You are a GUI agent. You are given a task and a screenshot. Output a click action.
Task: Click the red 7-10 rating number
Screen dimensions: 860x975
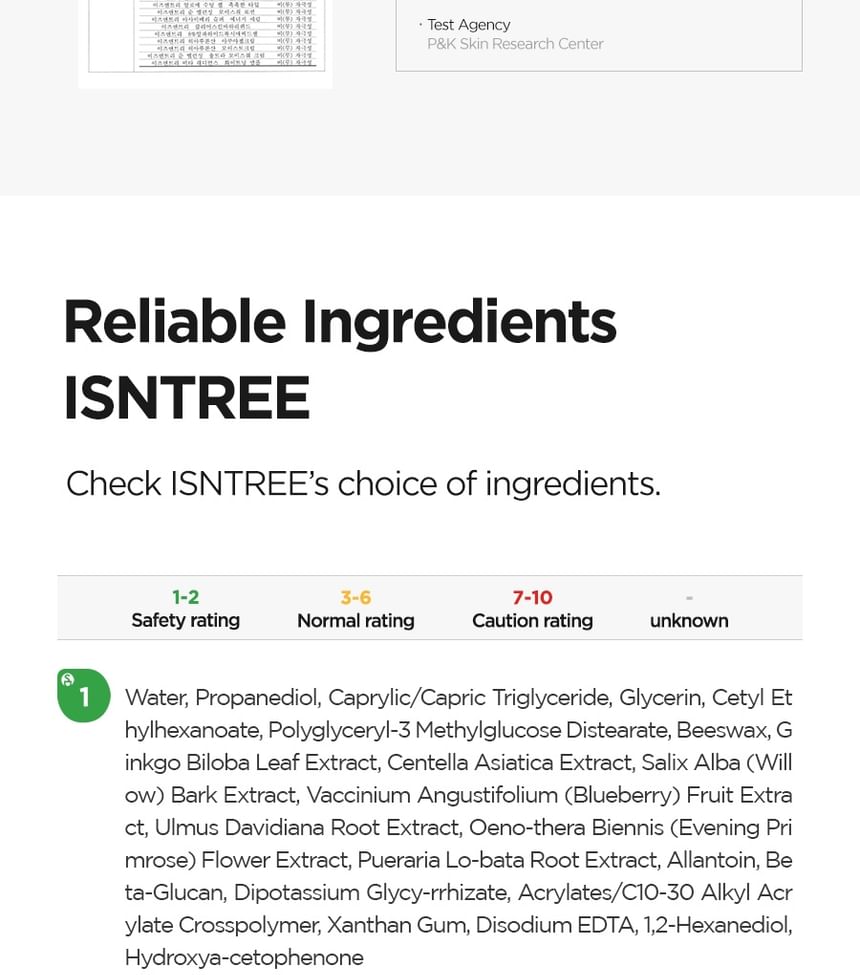[x=532, y=597]
